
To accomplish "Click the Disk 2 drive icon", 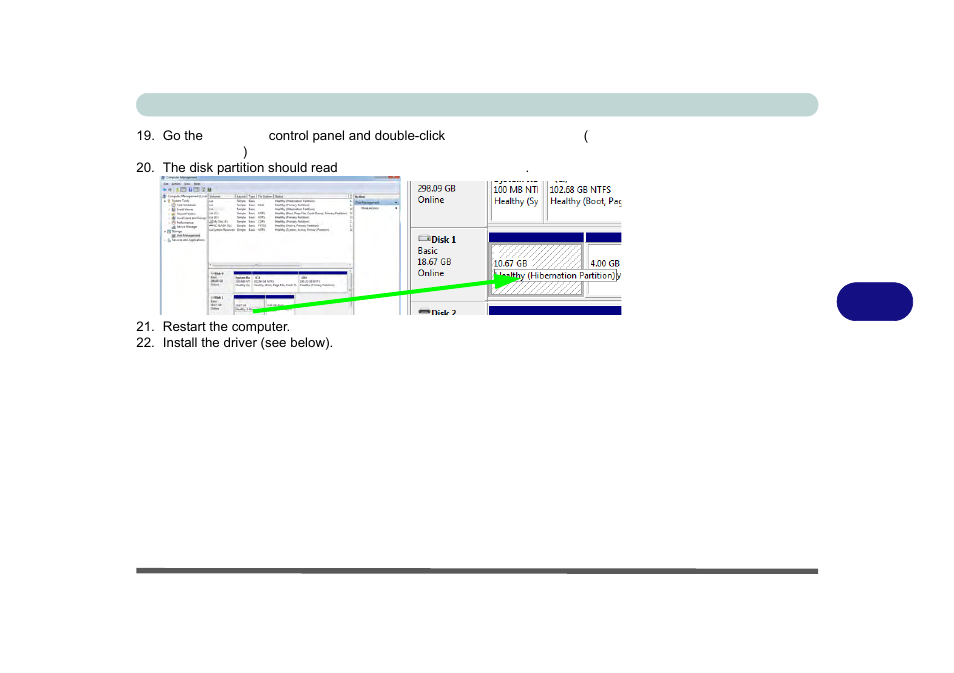I will [x=424, y=312].
